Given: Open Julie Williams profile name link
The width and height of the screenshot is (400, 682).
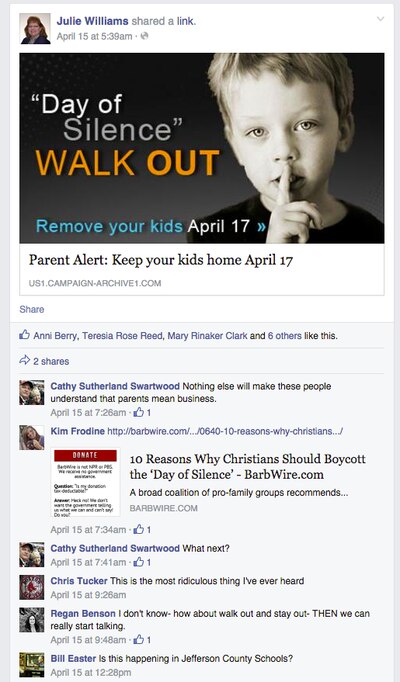Looking at the screenshot, I should click(92, 21).
